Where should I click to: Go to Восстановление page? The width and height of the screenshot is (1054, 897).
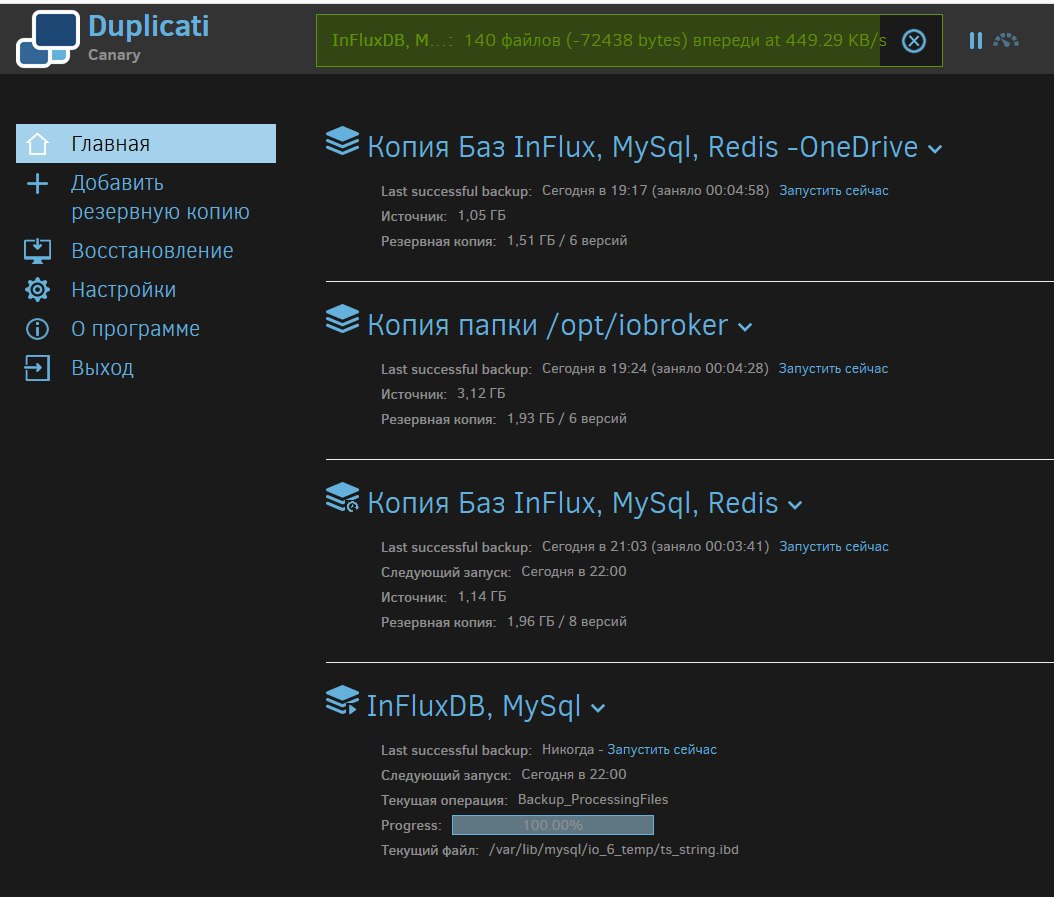click(x=152, y=251)
